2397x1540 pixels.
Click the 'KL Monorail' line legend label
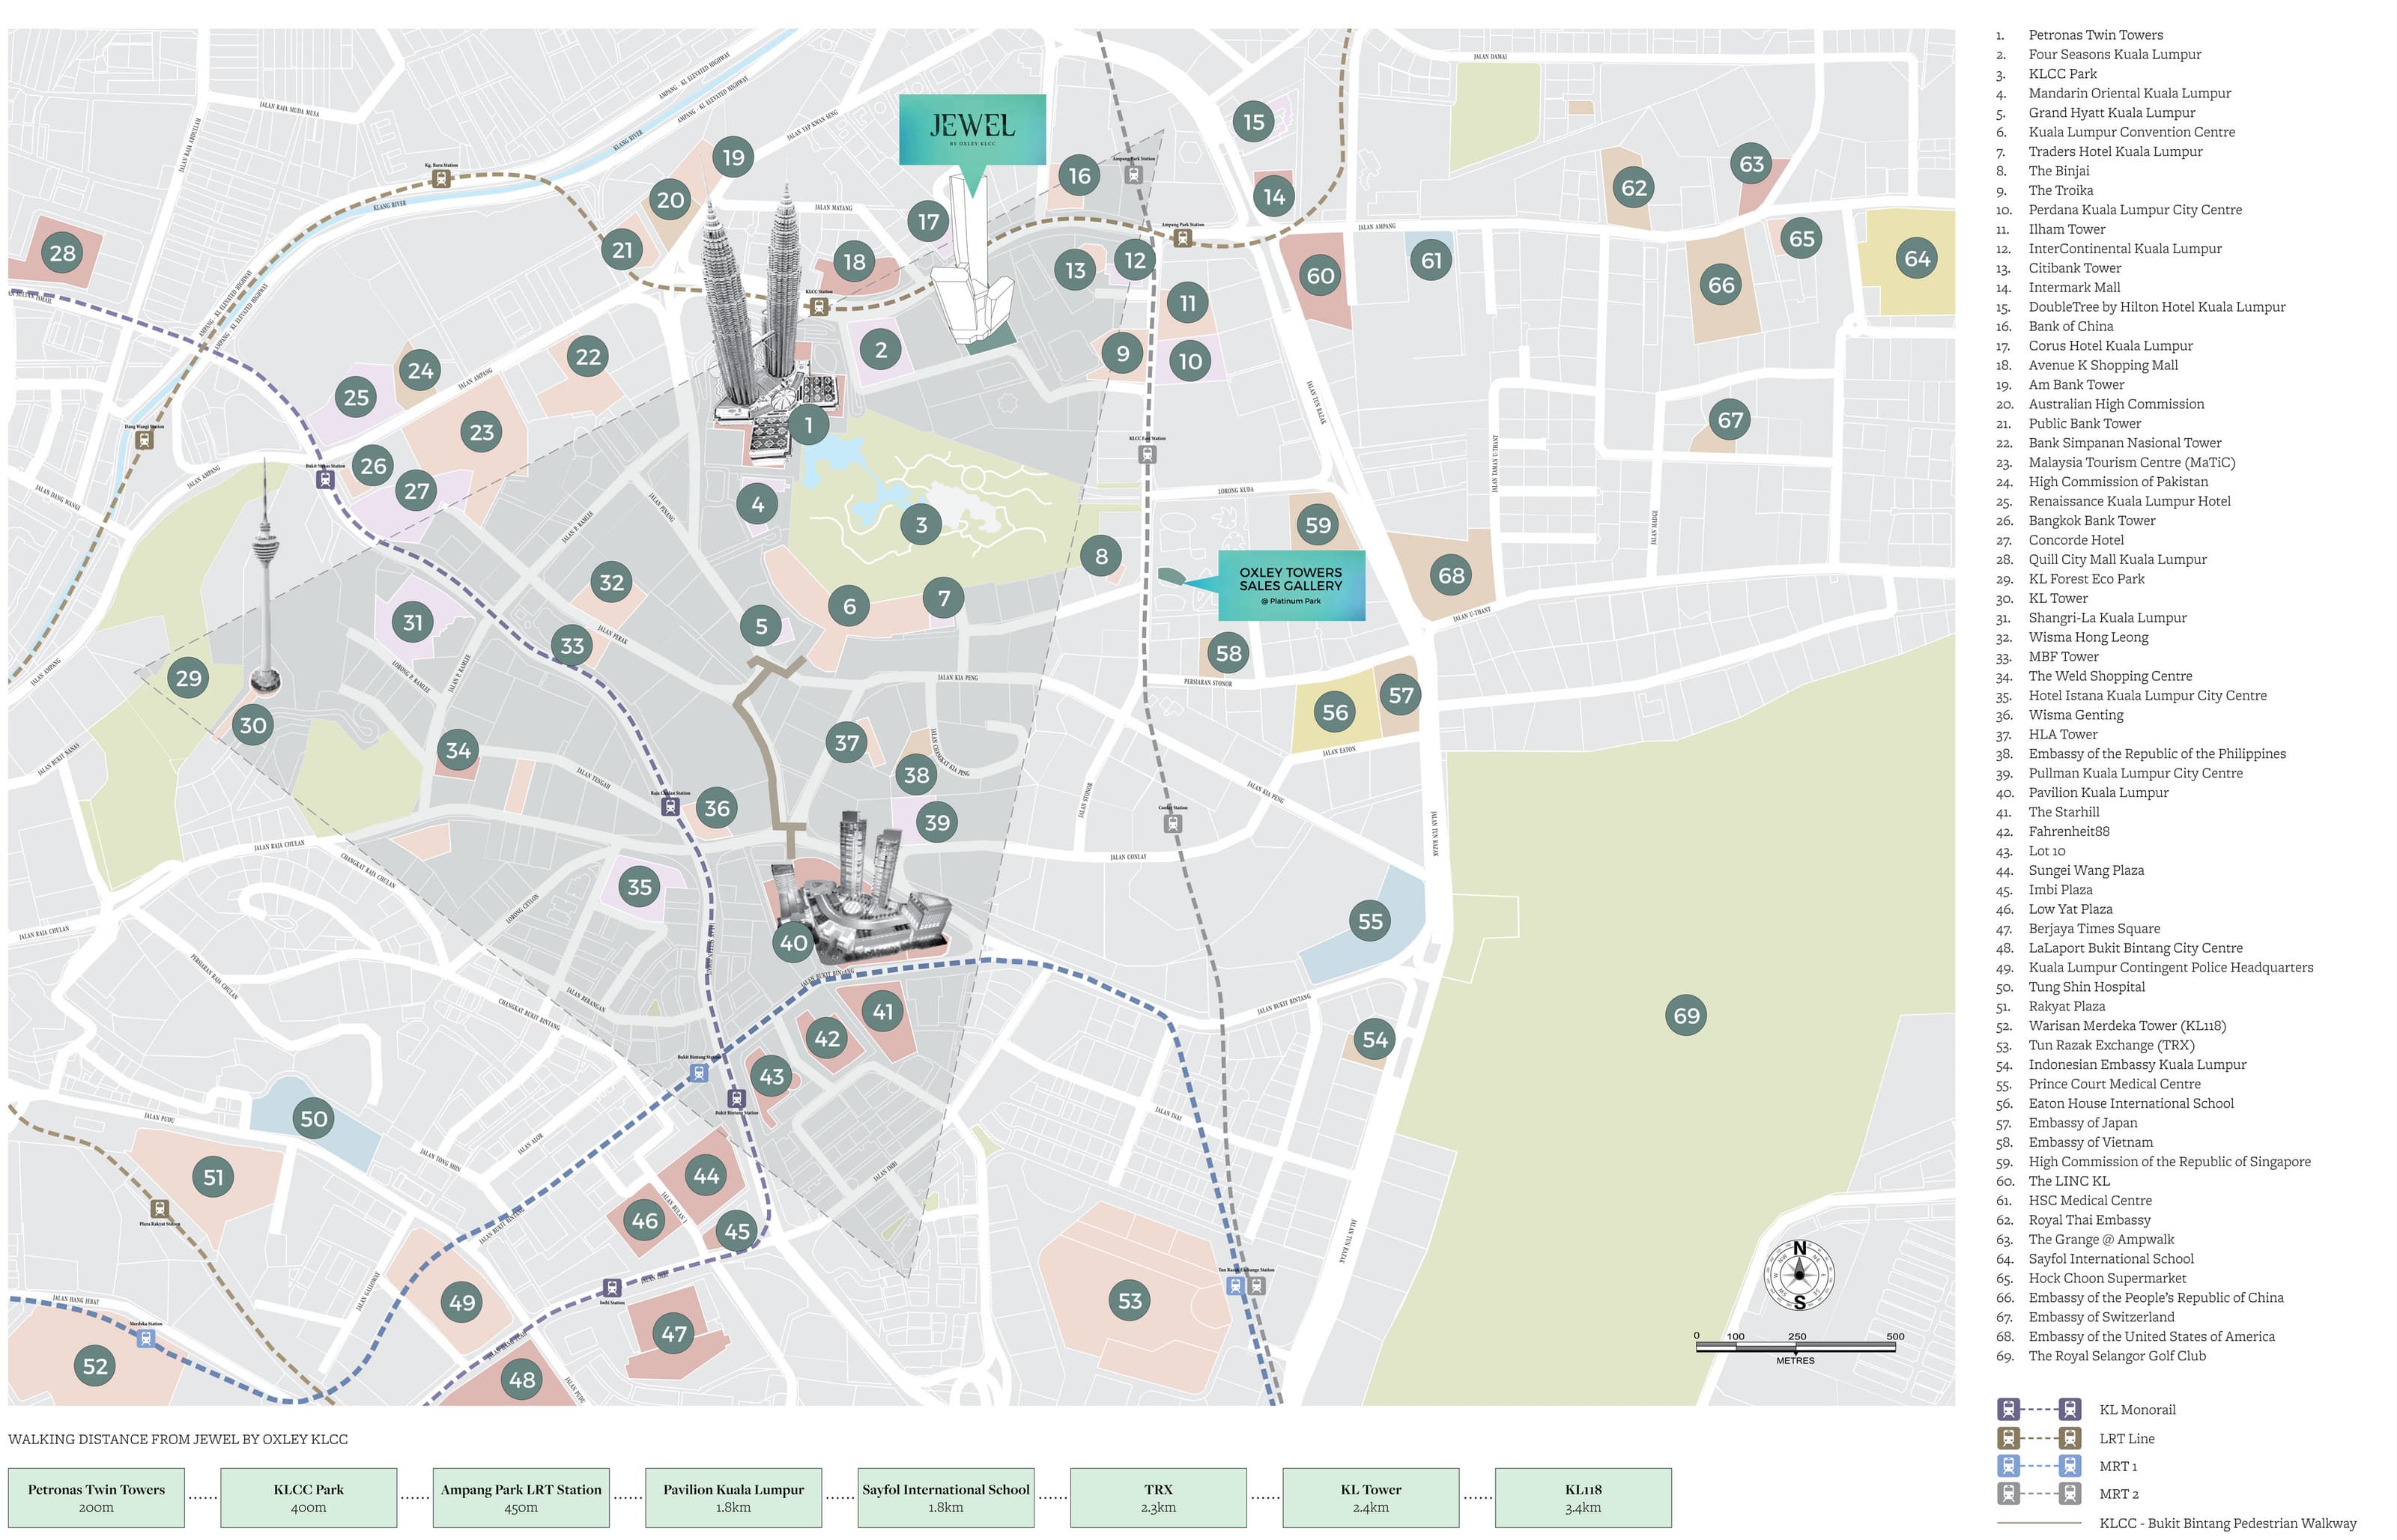point(2137,1410)
